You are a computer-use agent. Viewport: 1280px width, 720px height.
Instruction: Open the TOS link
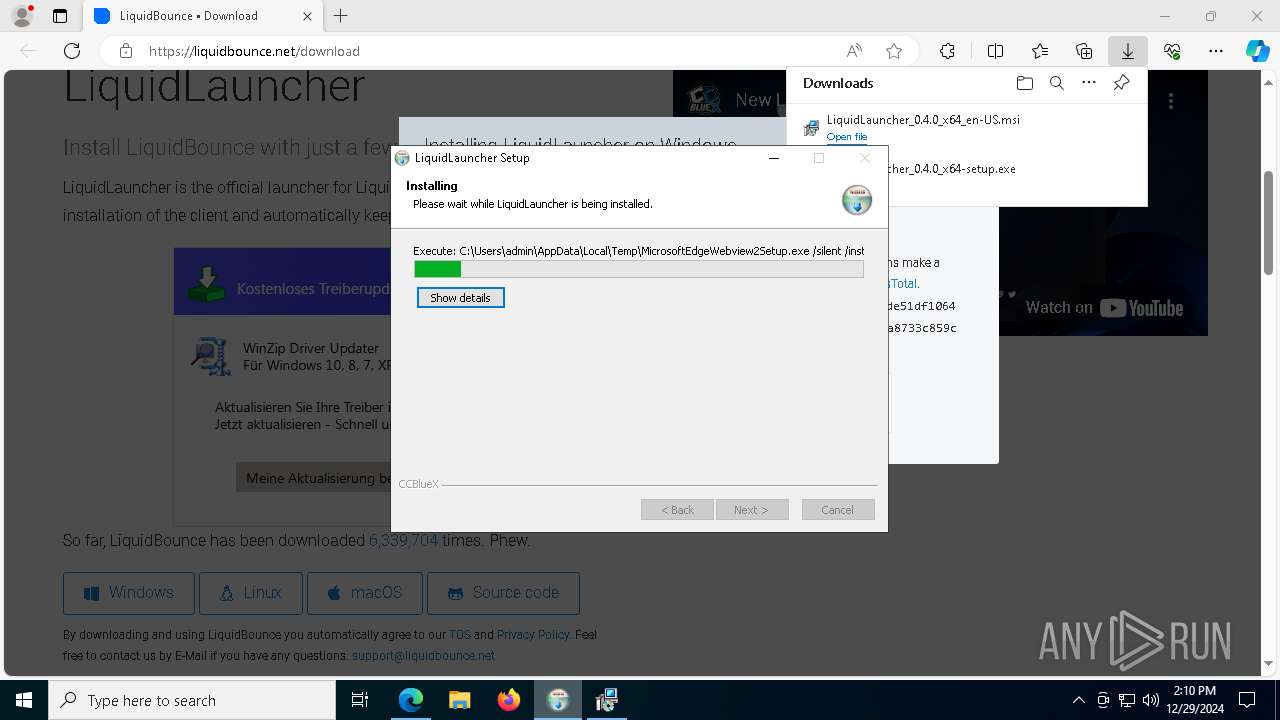point(459,634)
